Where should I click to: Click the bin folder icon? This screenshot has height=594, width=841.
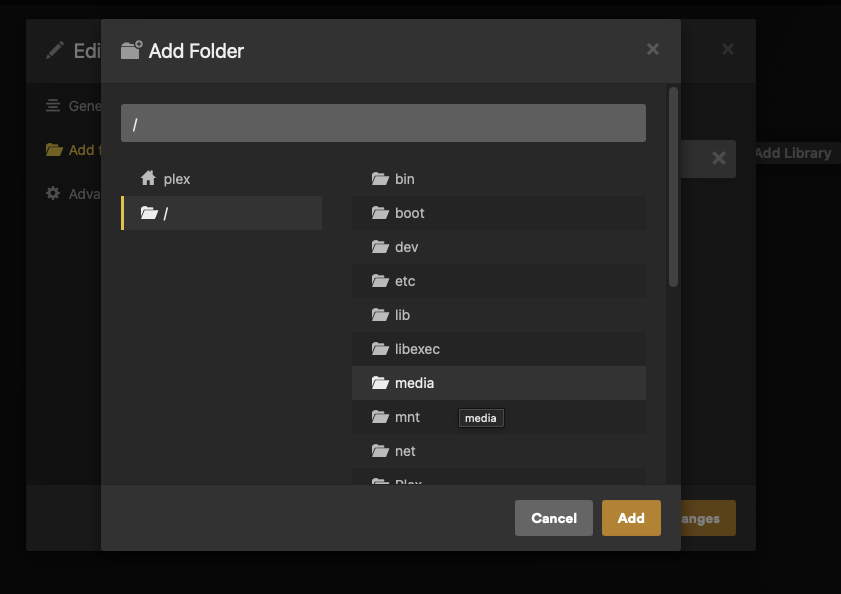pos(380,179)
